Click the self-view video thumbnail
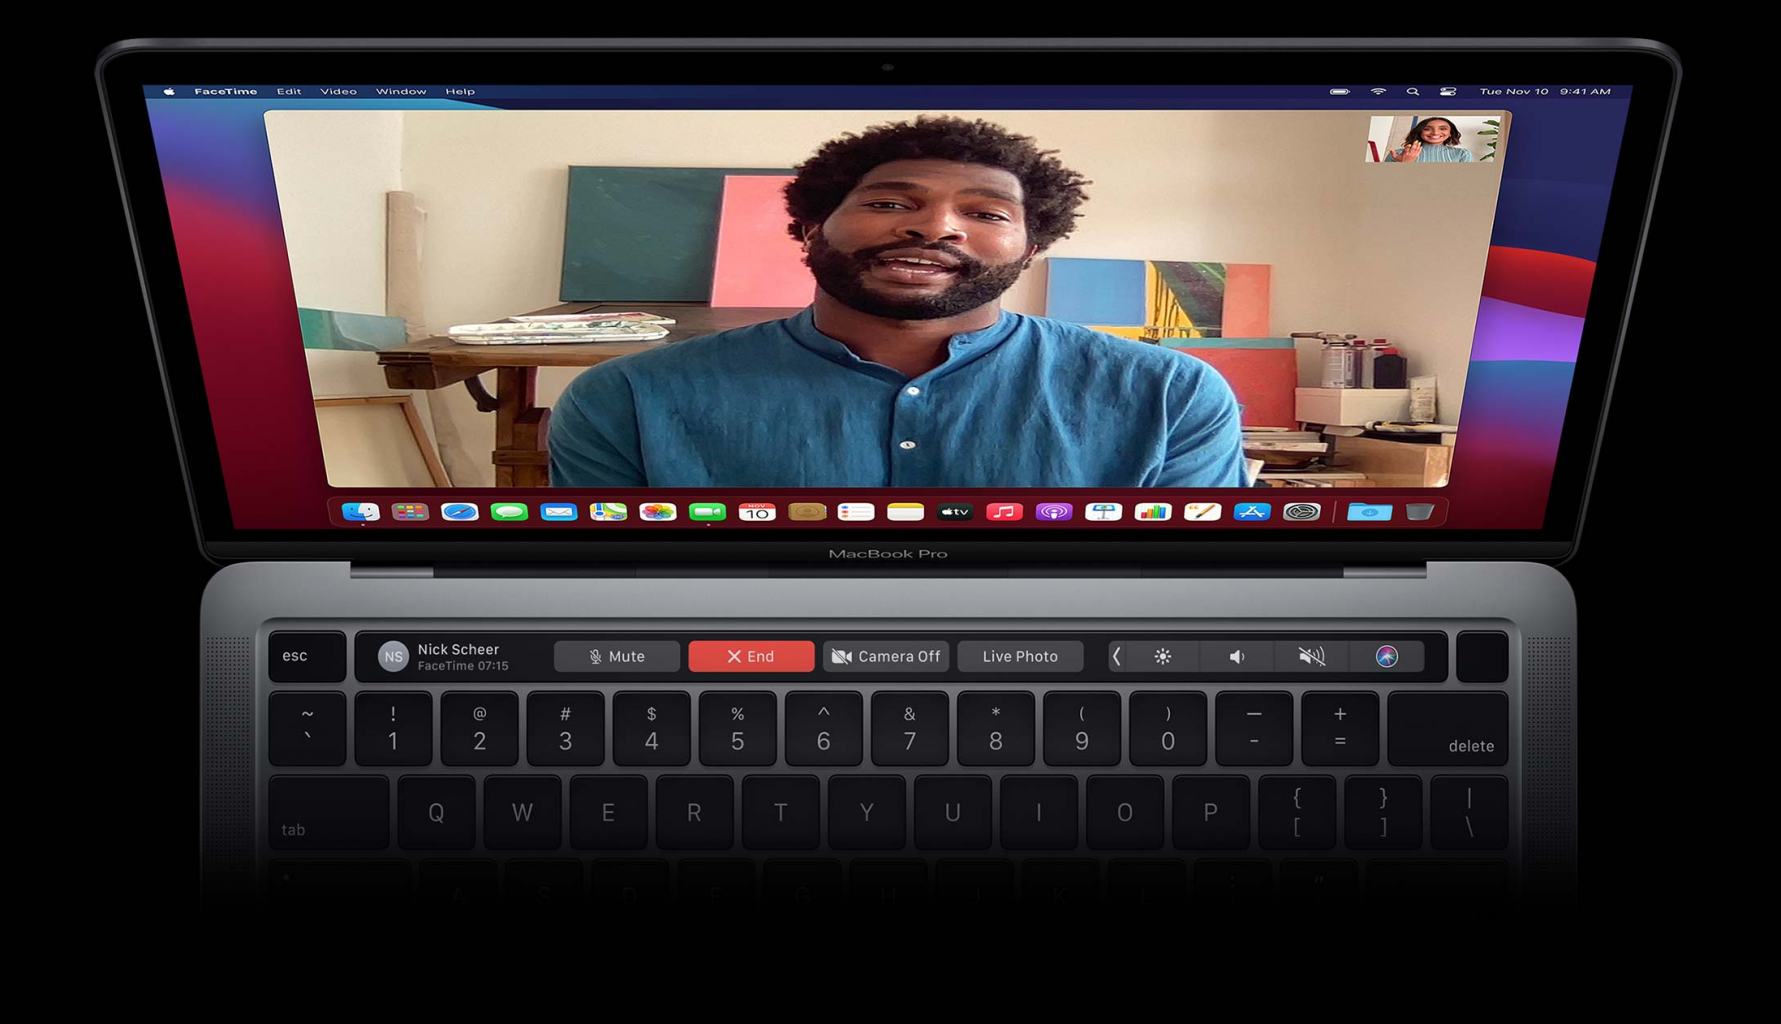The width and height of the screenshot is (1781, 1024). [1433, 139]
